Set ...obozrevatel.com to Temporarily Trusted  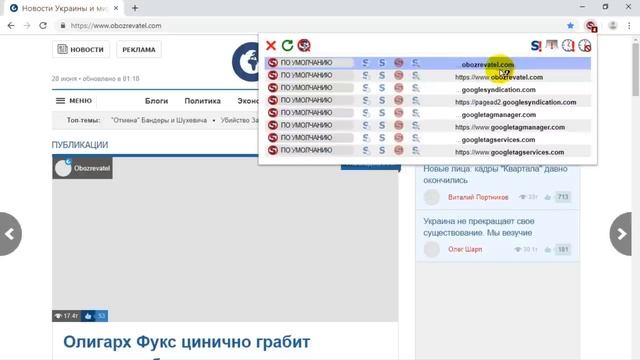(x=366, y=63)
